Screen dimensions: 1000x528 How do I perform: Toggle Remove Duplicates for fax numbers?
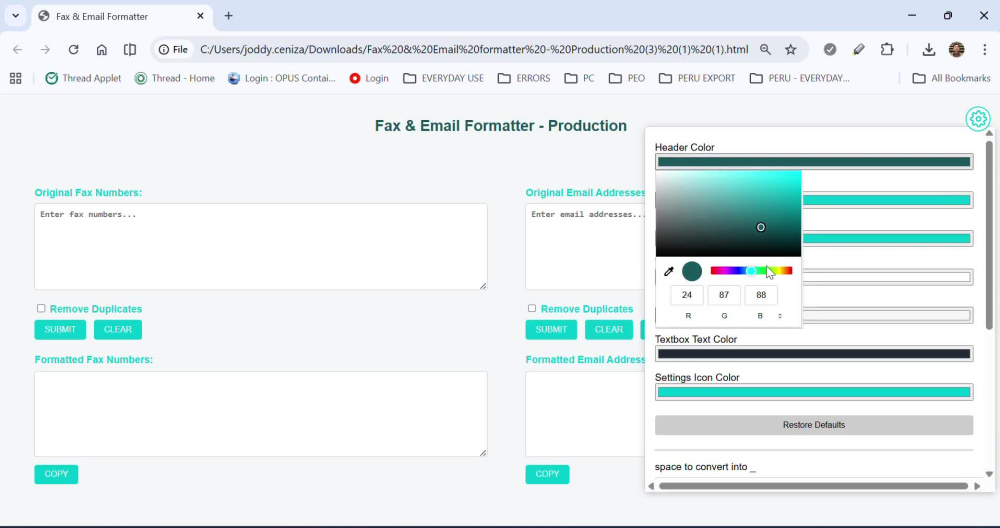[41, 309]
